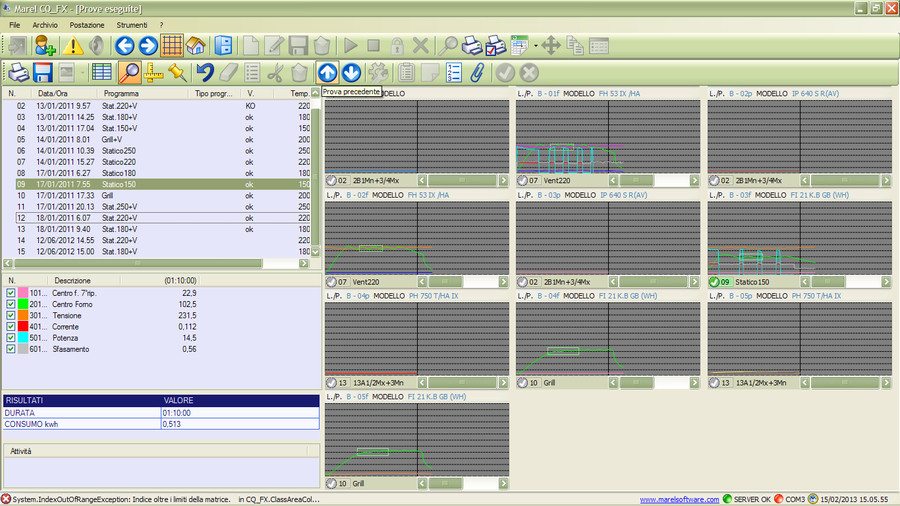Click the home icon in top toolbar
Viewport: 900px width, 506px height.
tap(197, 45)
